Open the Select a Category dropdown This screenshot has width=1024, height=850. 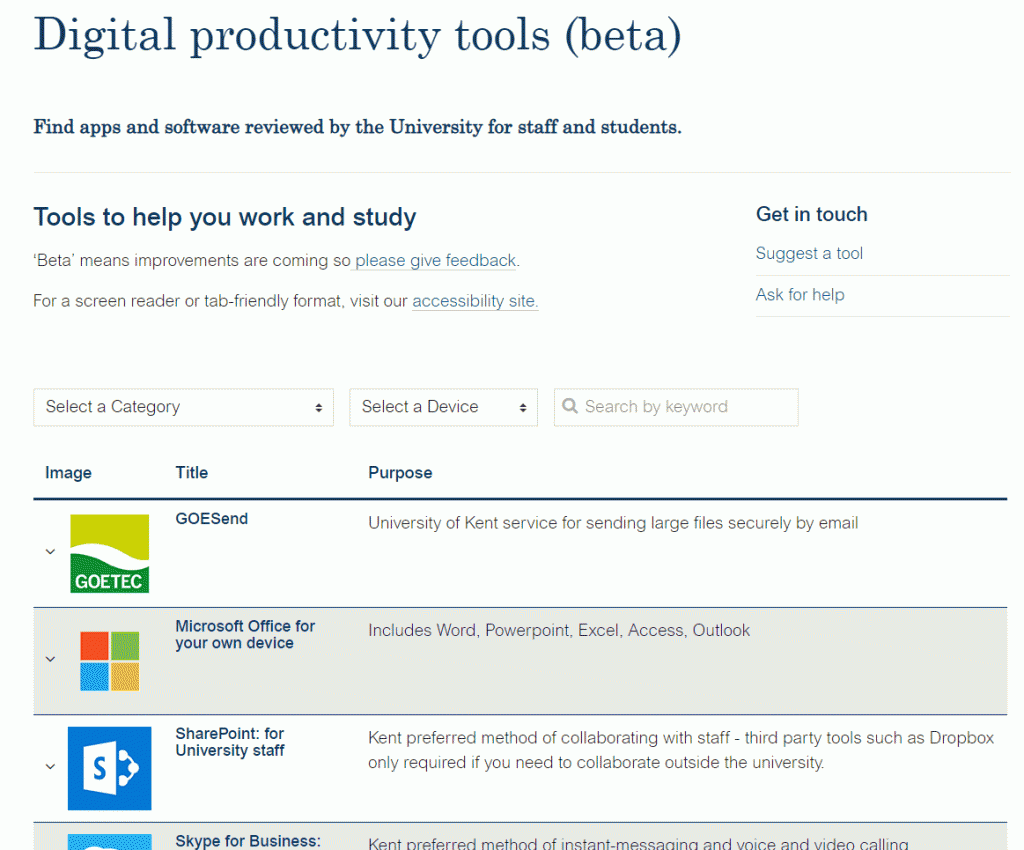tap(183, 407)
